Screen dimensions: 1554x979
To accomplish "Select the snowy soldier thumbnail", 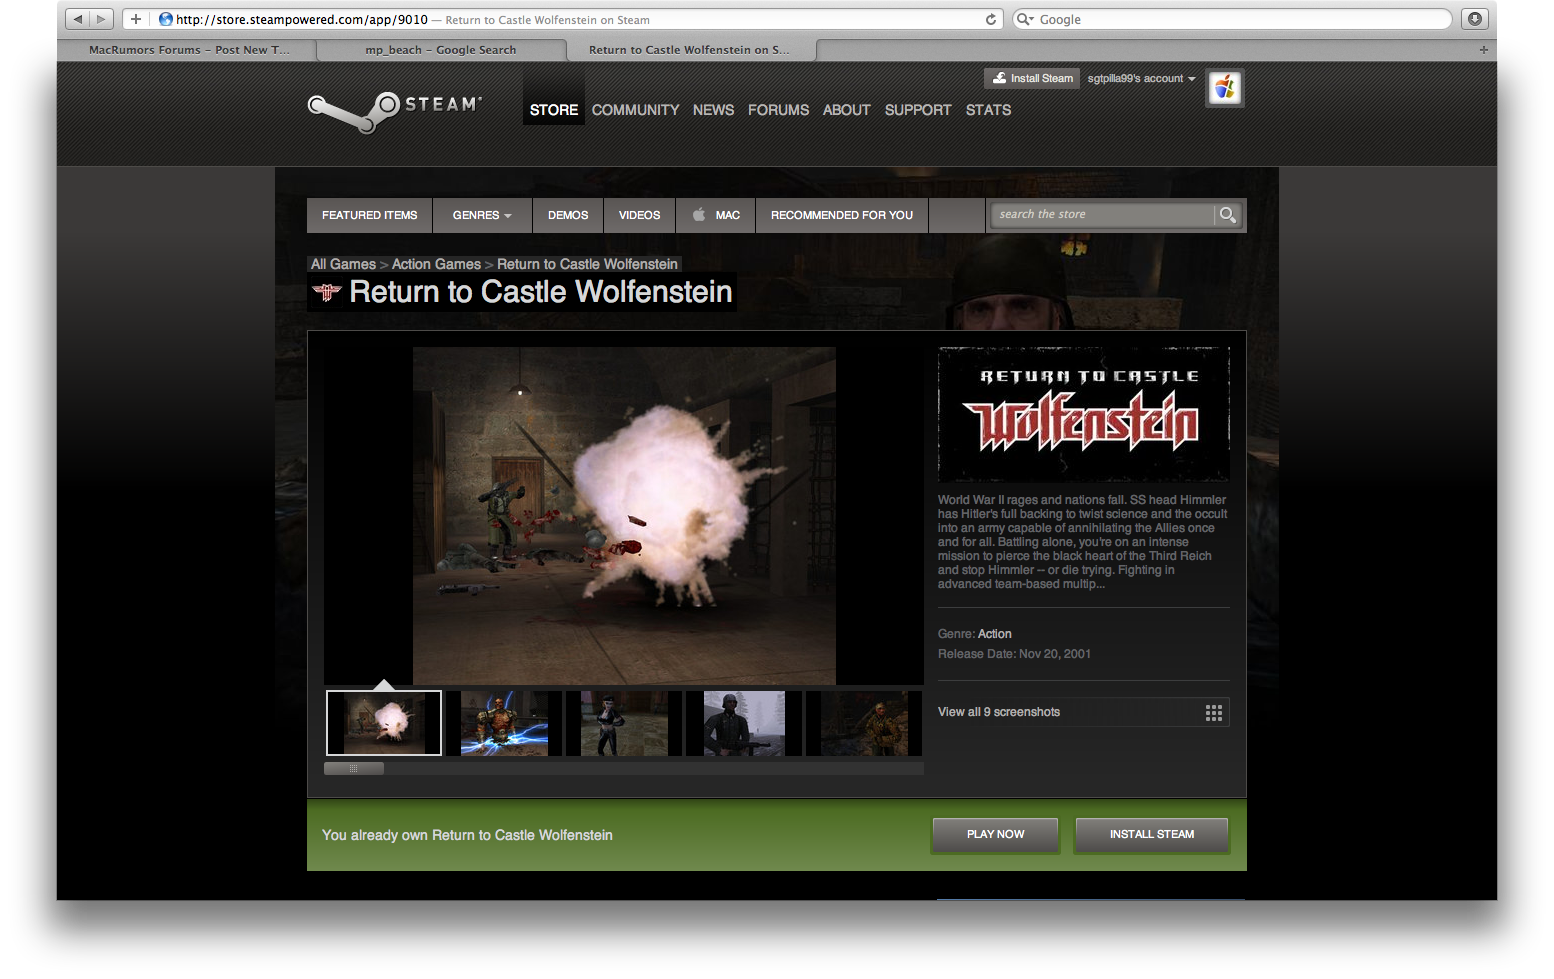I will pyautogui.click(x=744, y=723).
